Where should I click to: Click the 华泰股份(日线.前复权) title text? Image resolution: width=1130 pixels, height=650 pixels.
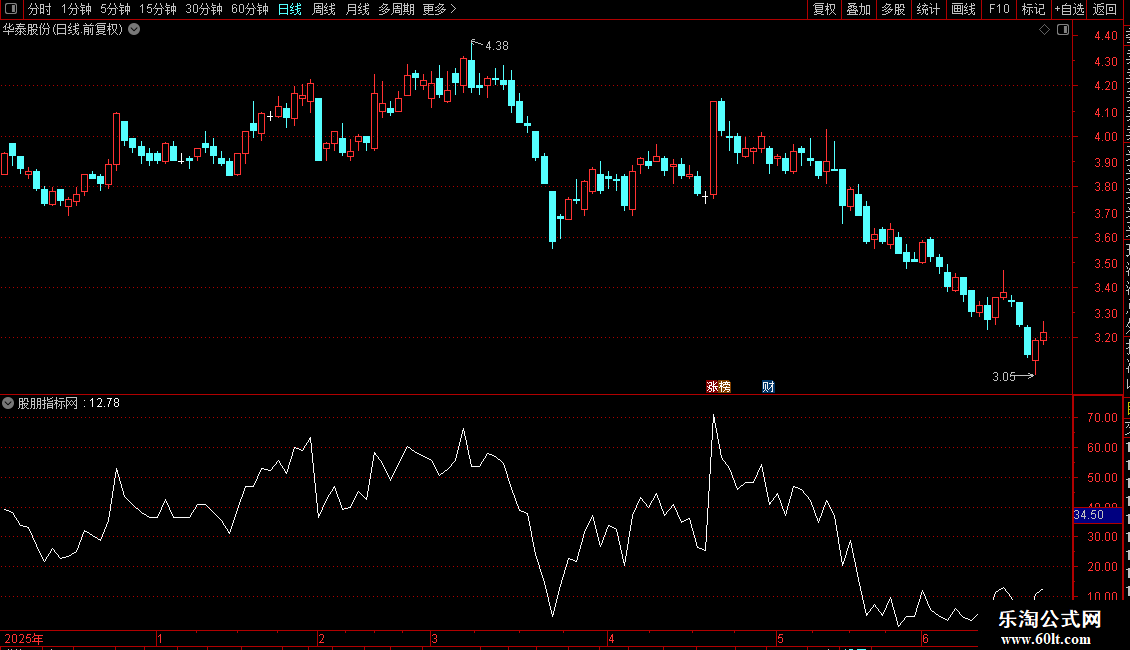[63, 30]
